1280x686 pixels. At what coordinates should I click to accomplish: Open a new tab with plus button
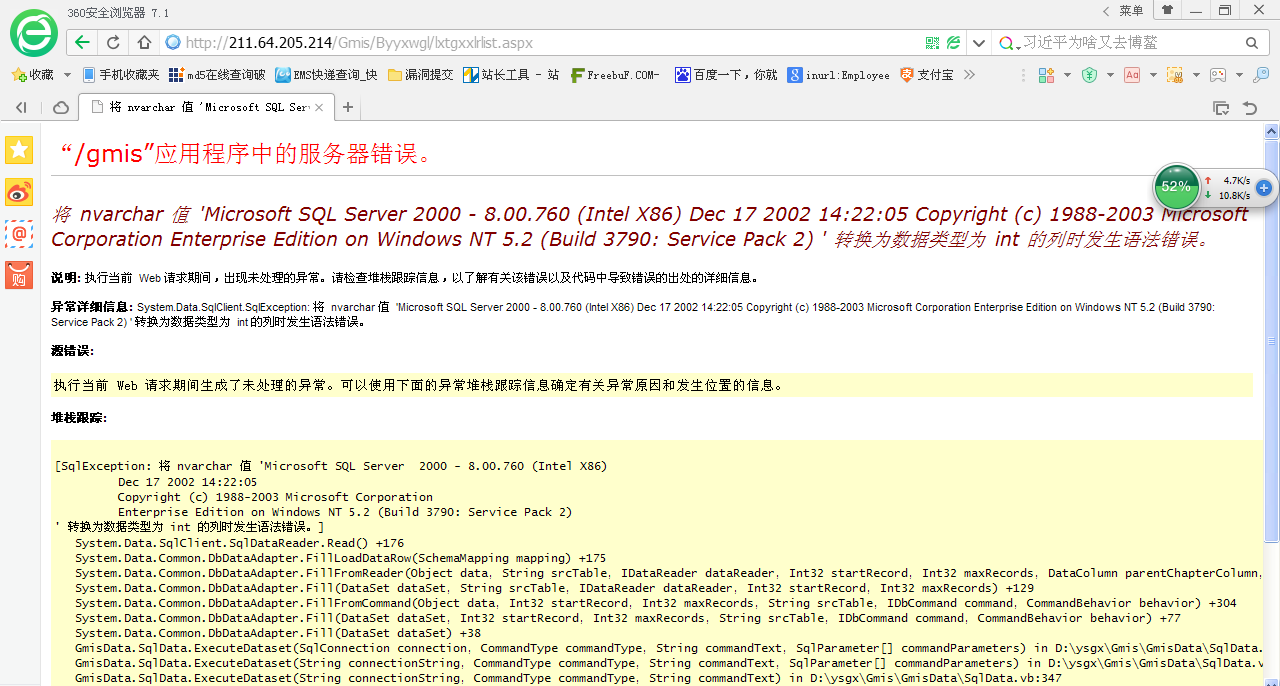[x=348, y=107]
